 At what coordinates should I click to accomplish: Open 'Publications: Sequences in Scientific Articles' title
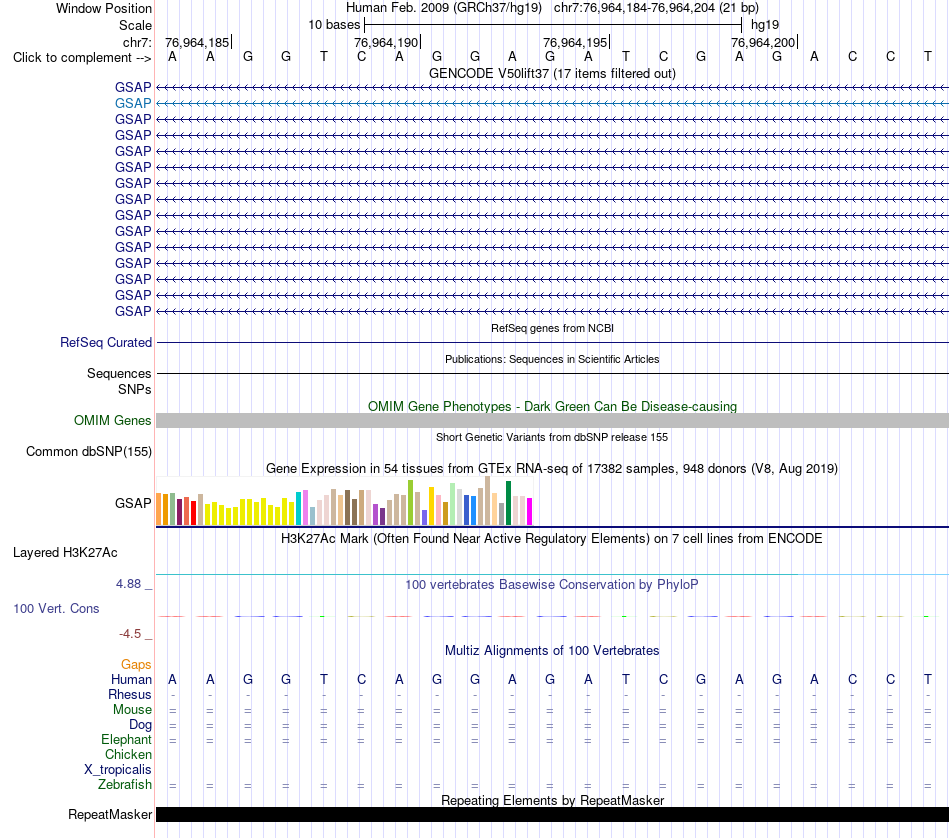click(x=552, y=359)
